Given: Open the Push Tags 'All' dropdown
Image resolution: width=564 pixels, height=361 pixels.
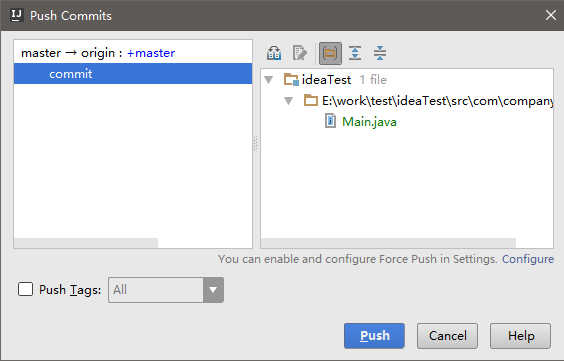Looking at the screenshot, I should [x=213, y=290].
